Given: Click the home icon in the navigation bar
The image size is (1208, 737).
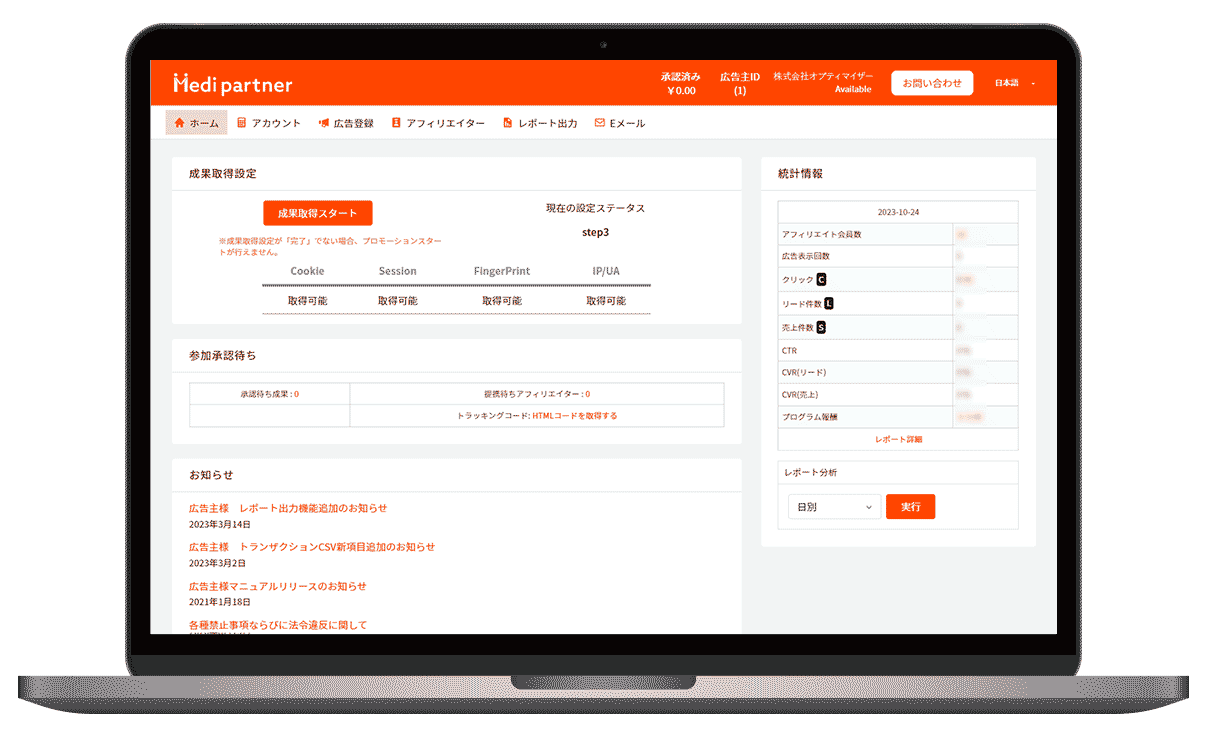Looking at the screenshot, I should (180, 123).
